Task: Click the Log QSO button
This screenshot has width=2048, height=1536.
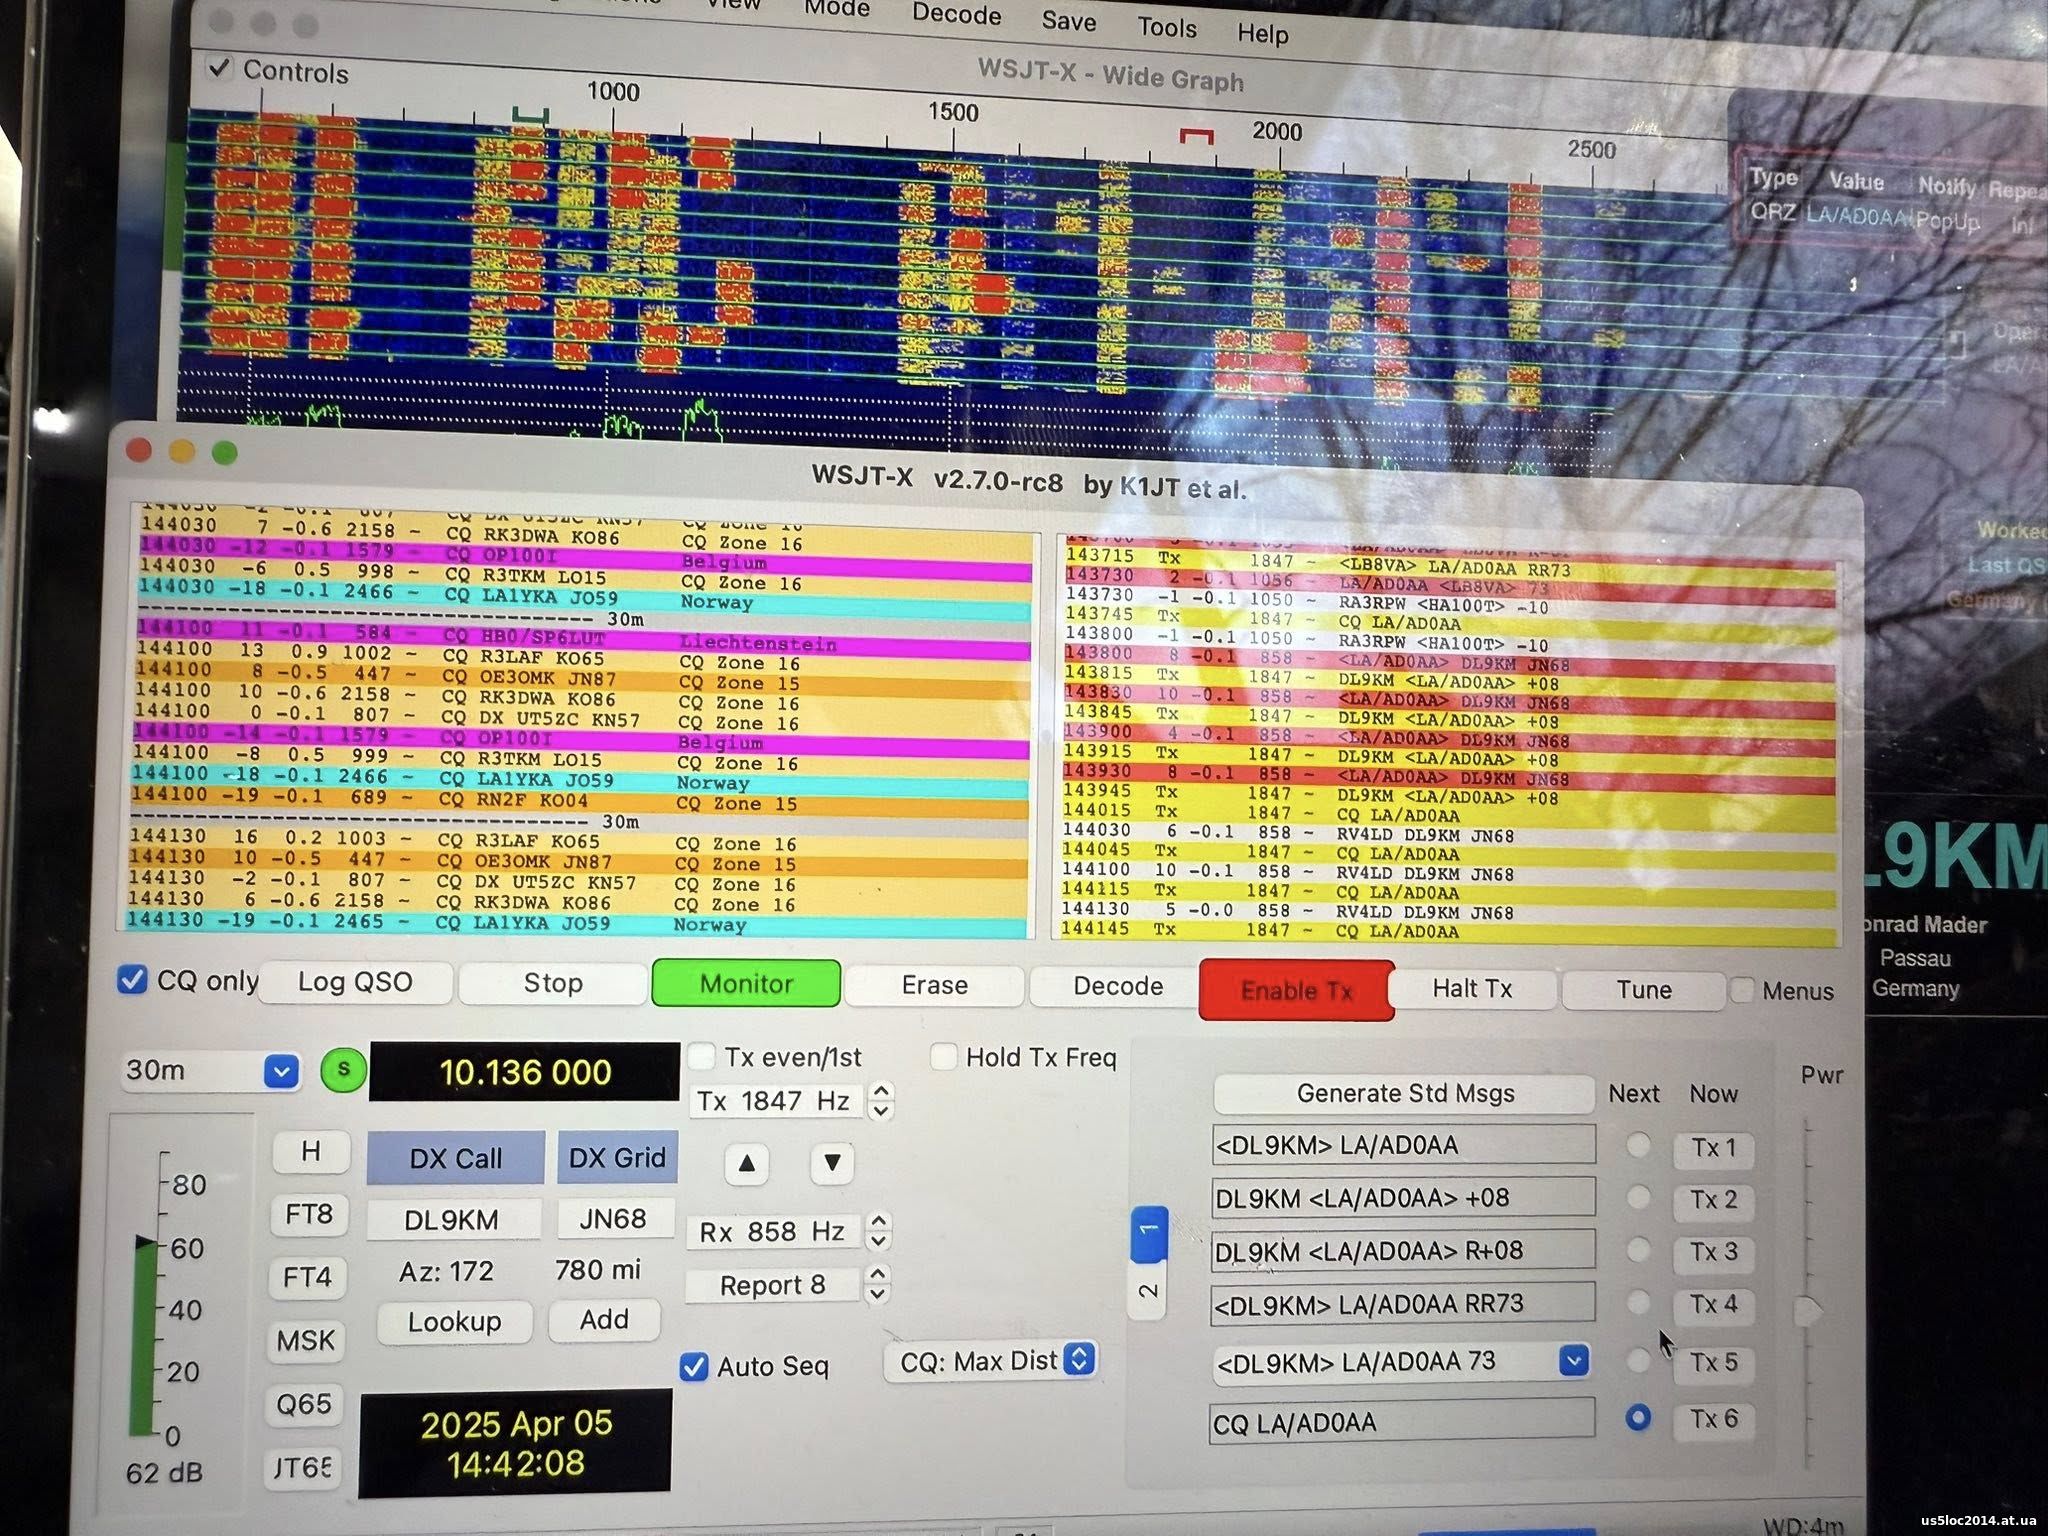Action: pos(355,981)
